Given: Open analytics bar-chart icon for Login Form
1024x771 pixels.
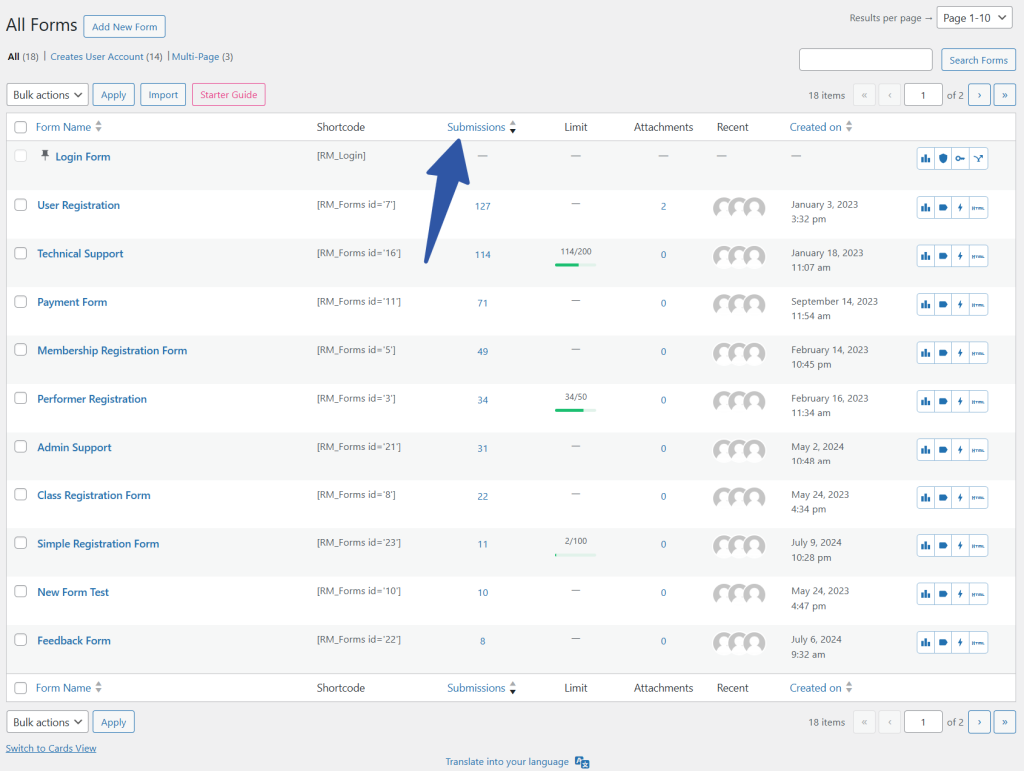Looking at the screenshot, I should coord(926,158).
